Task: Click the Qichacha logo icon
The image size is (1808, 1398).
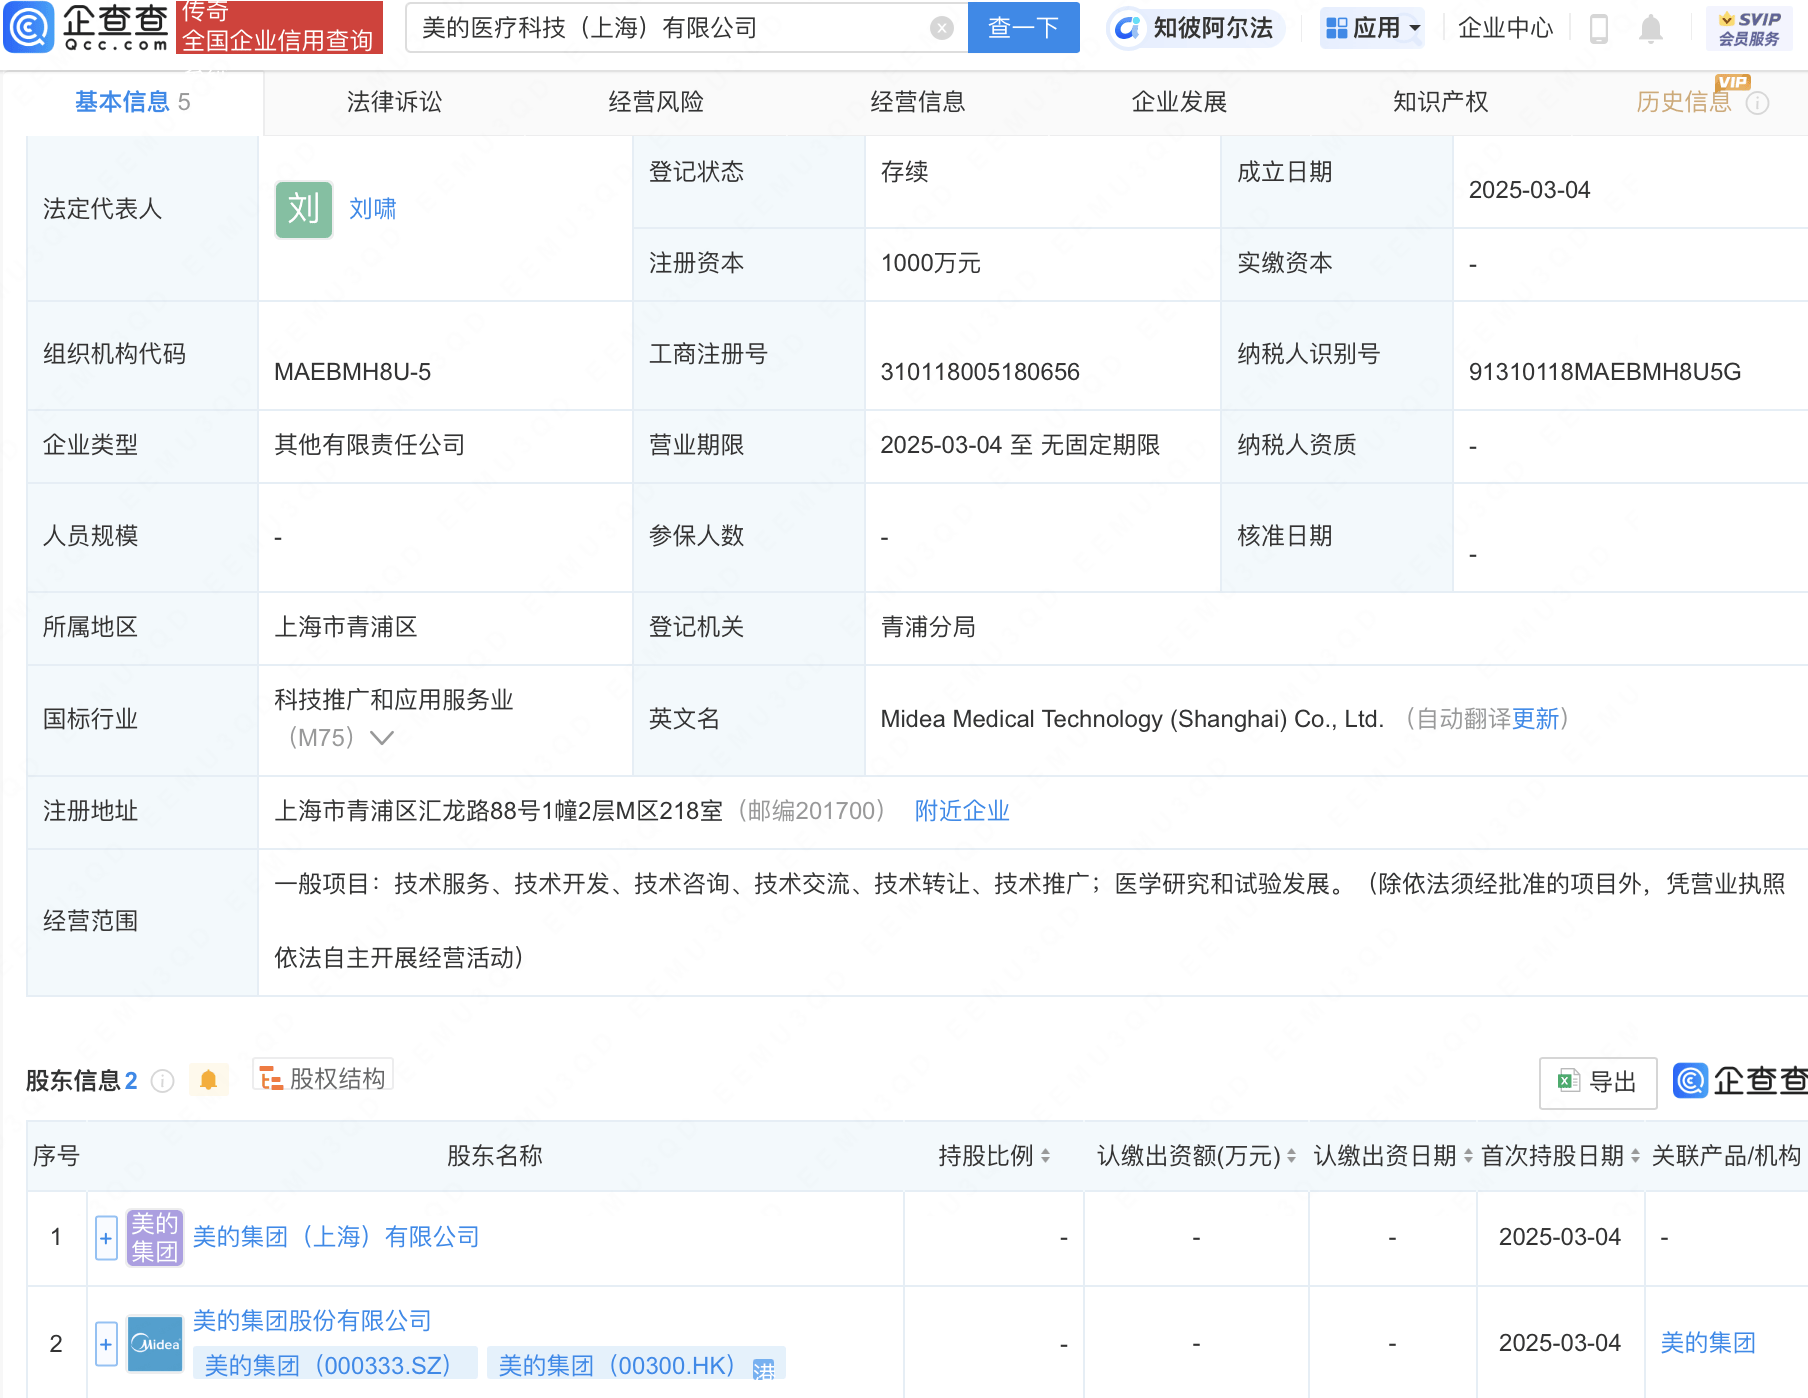Action: (29, 27)
